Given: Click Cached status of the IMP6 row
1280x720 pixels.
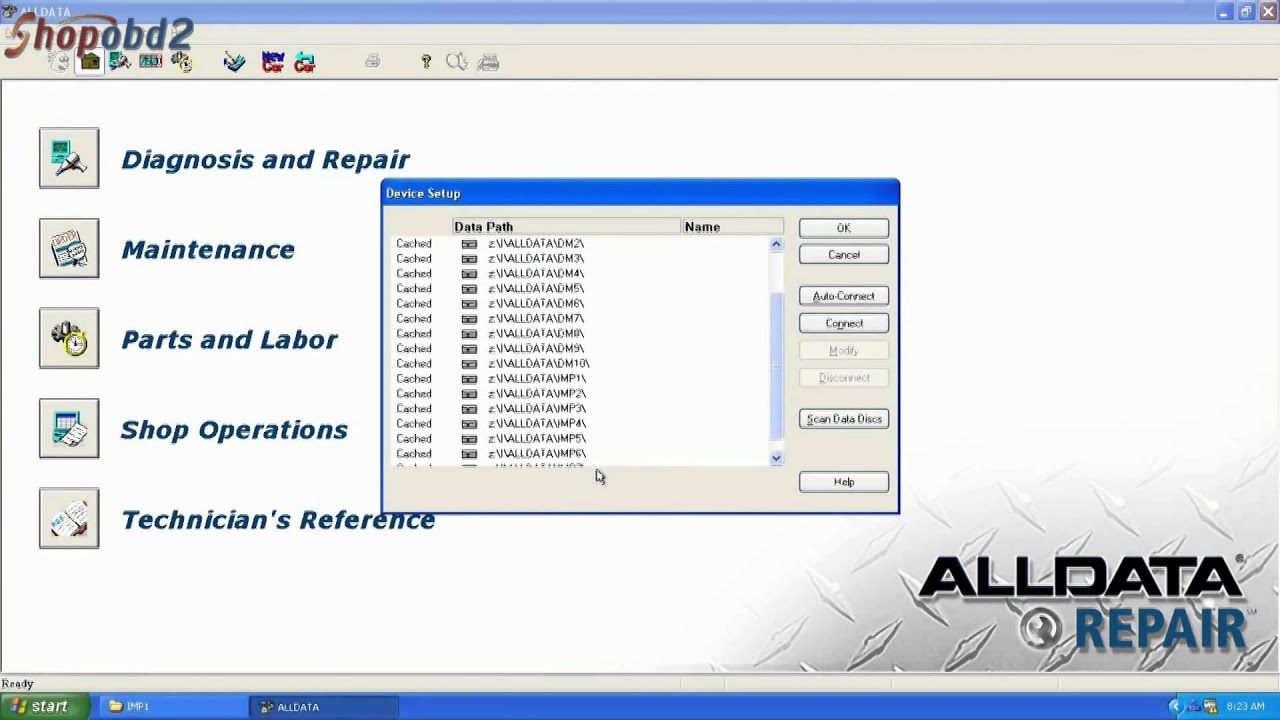Looking at the screenshot, I should pos(414,454).
